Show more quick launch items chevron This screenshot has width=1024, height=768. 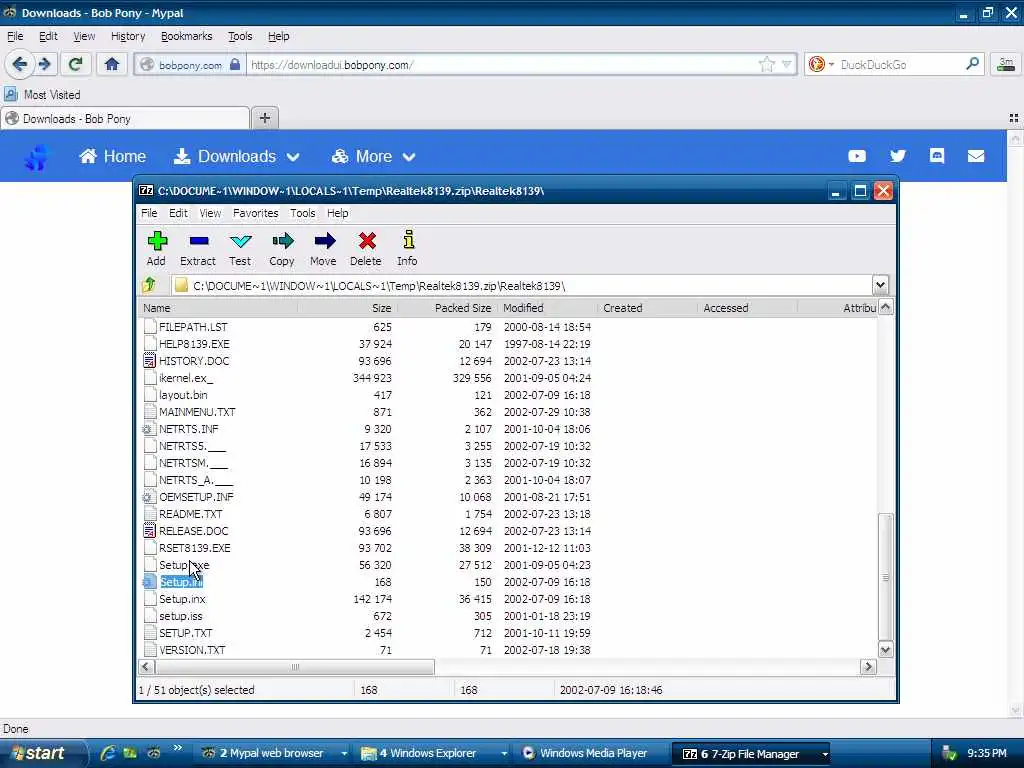(177, 748)
